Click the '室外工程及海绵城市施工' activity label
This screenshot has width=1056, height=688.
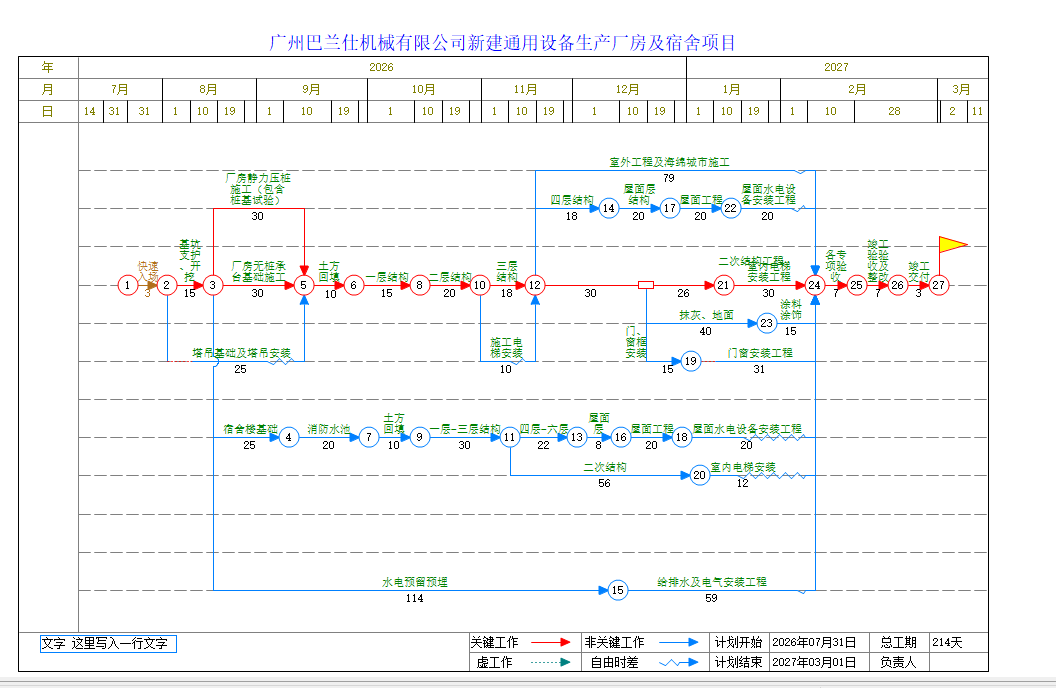669,162
